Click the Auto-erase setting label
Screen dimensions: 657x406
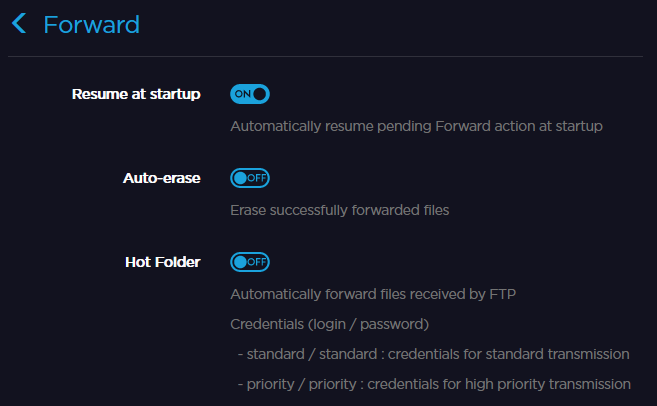(x=161, y=178)
